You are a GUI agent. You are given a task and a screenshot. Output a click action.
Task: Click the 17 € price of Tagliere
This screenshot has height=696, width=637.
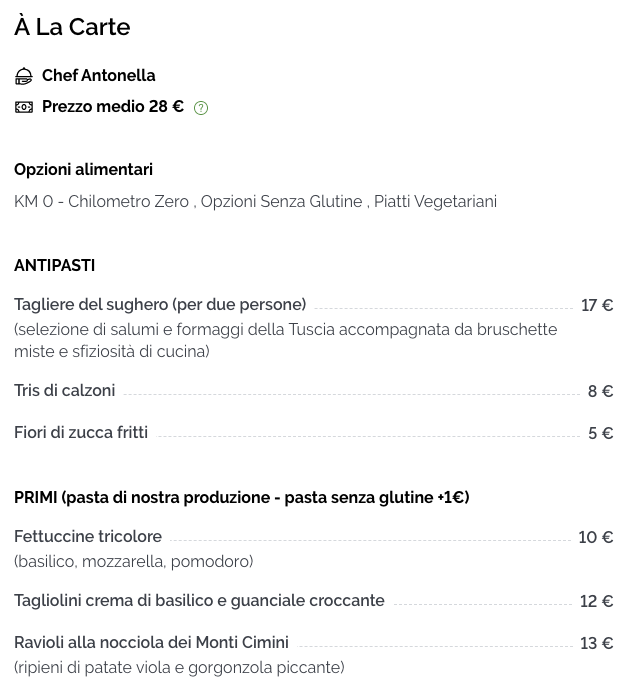pos(597,305)
